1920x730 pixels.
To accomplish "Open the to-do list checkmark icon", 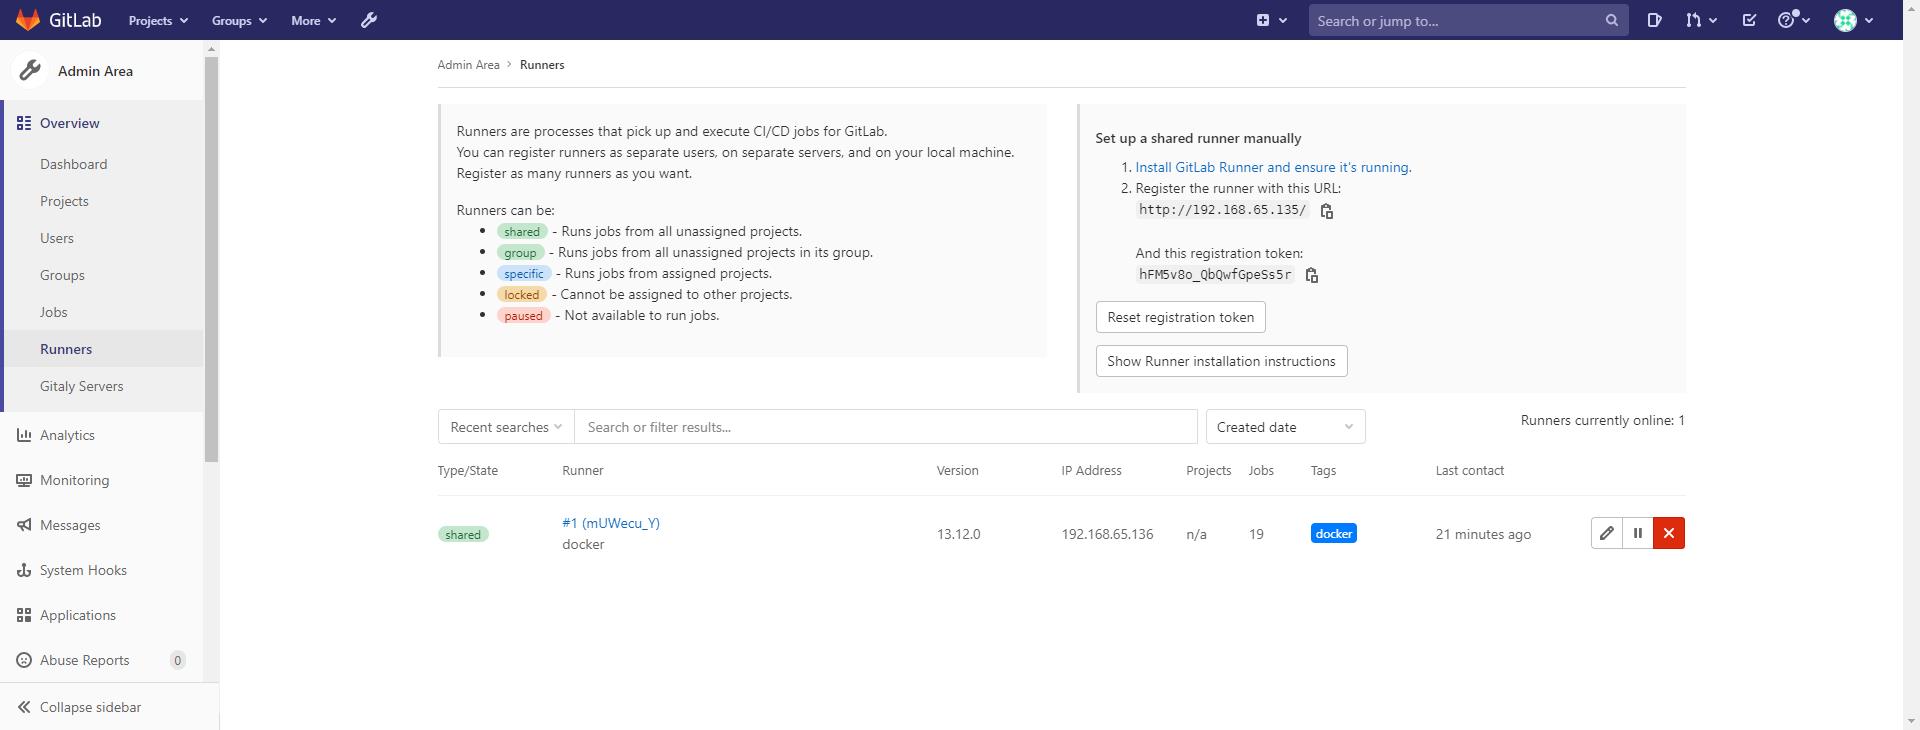I will click(x=1749, y=20).
